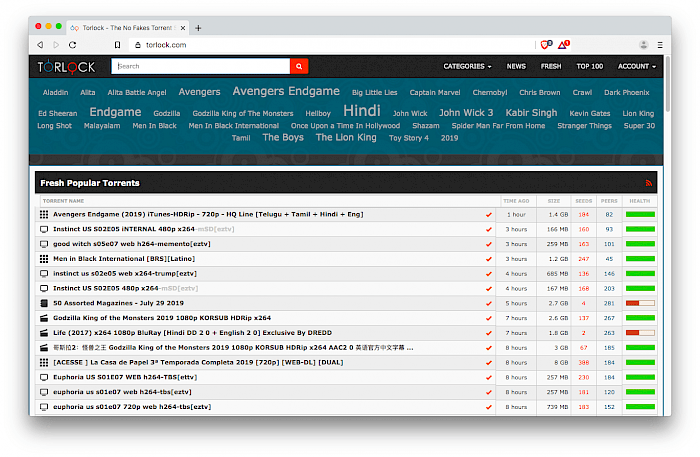Click the seeds value 388 for La Casa de Papel
This screenshot has height=457, width=700.
[x=583, y=362]
